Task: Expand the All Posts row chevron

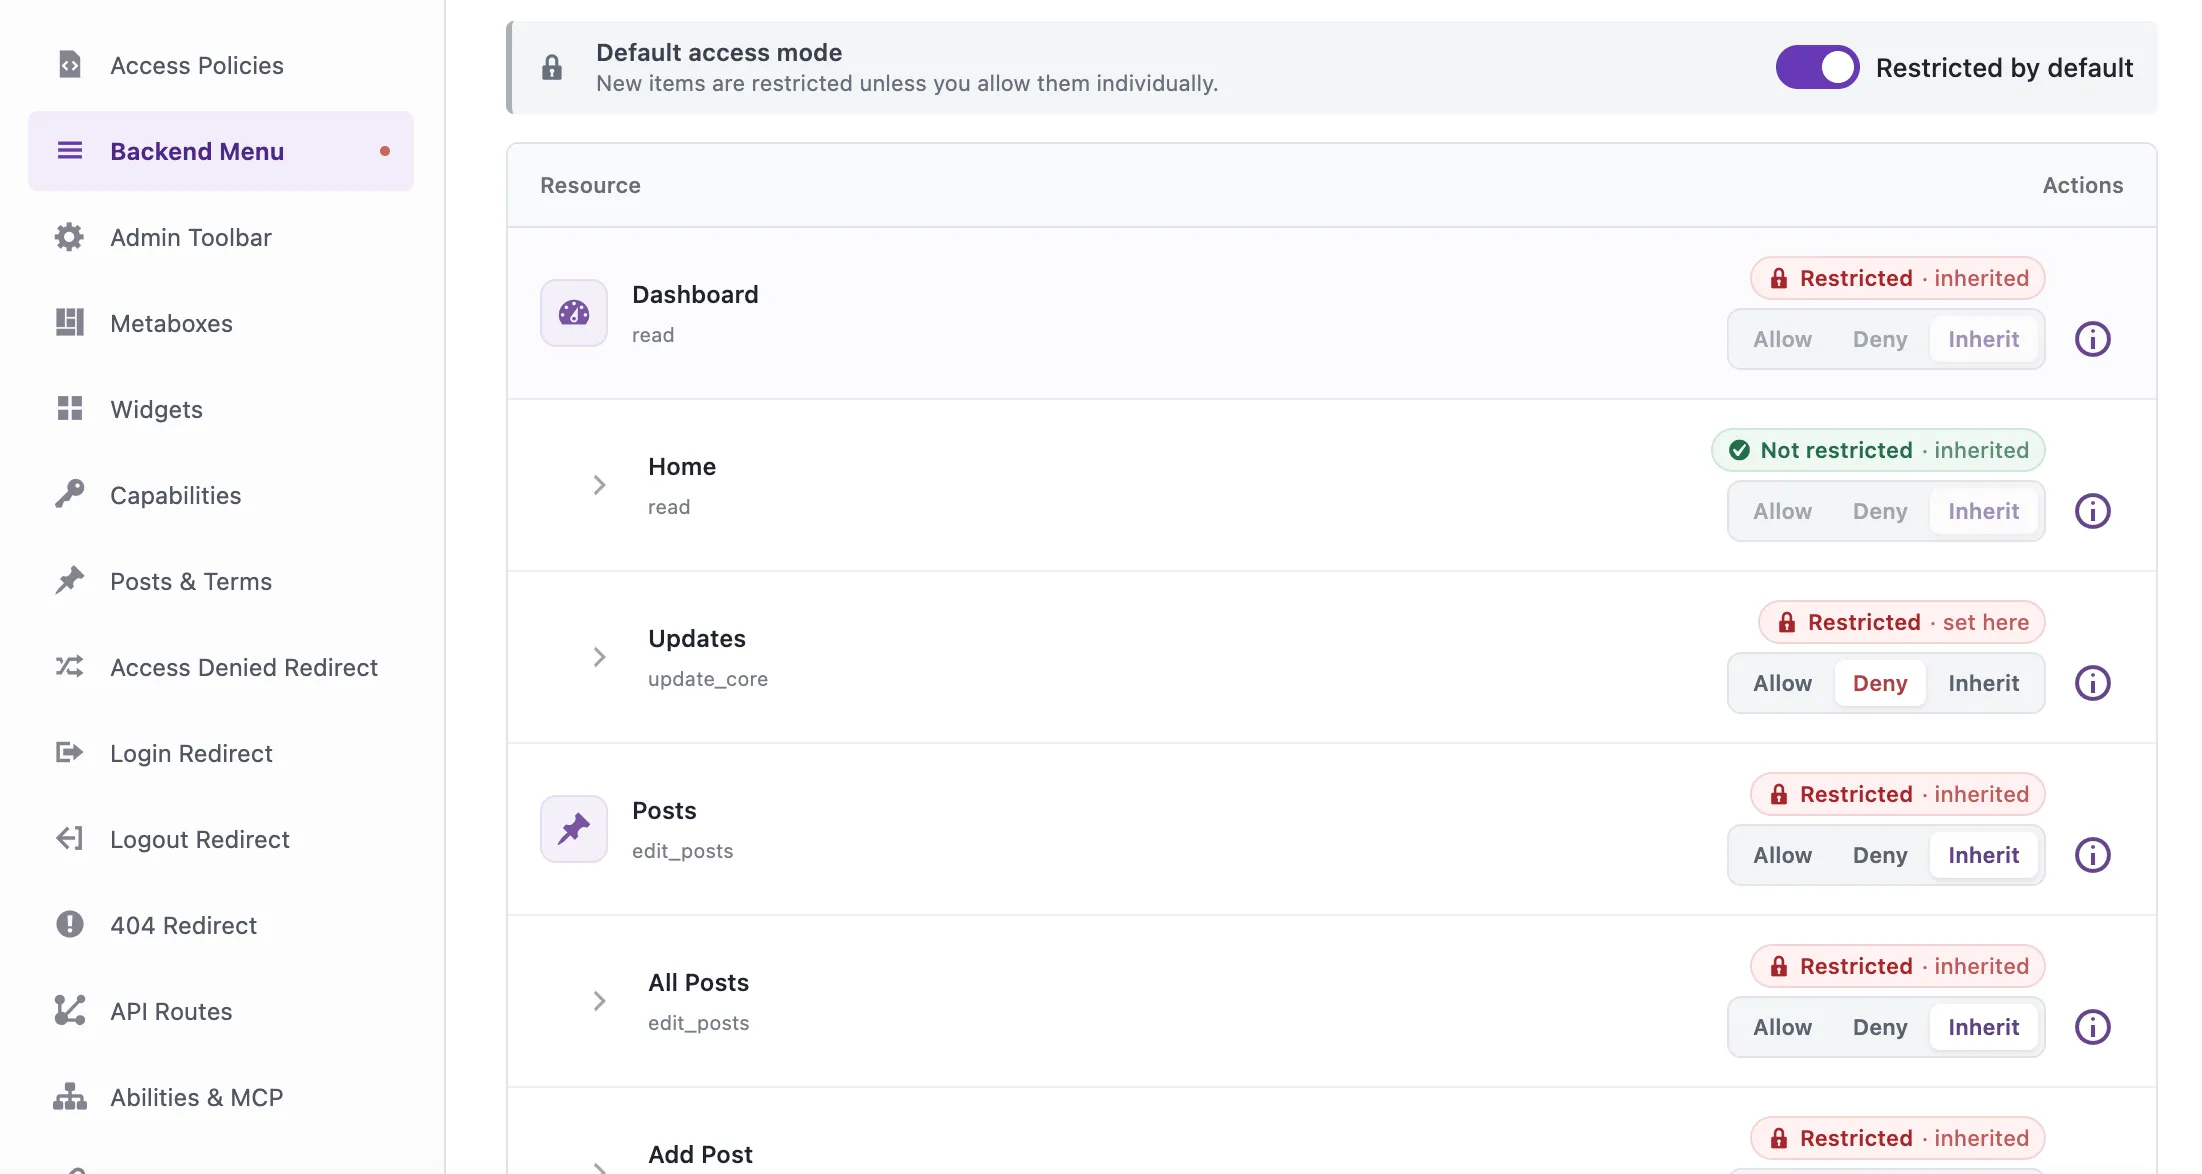Action: tap(599, 1001)
